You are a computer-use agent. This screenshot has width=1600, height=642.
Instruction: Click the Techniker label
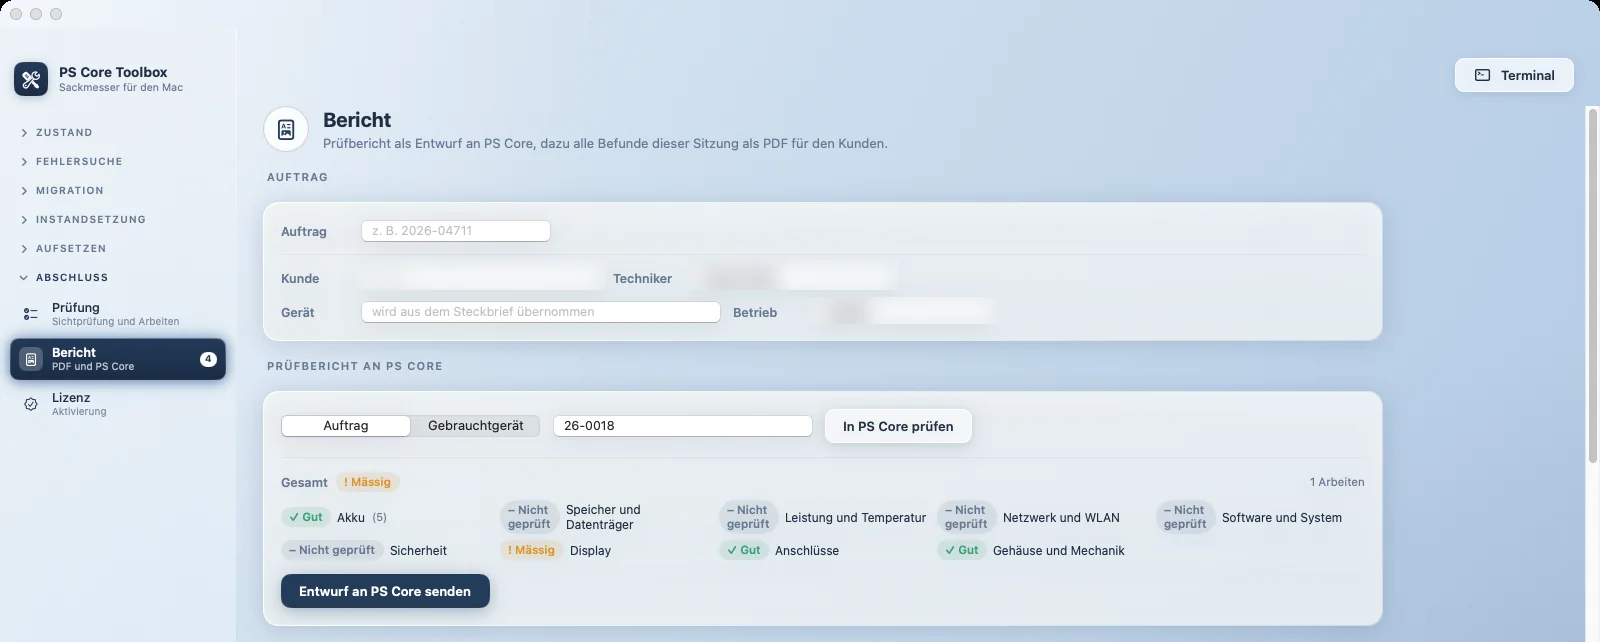click(x=642, y=279)
